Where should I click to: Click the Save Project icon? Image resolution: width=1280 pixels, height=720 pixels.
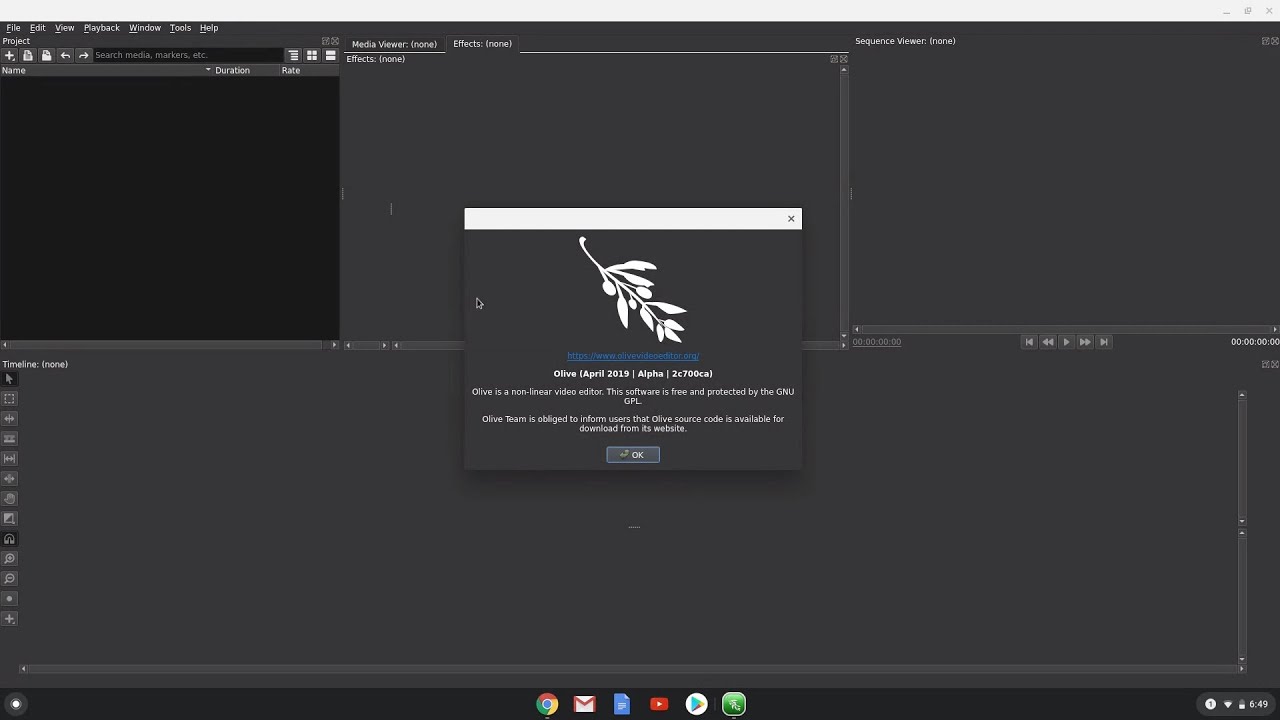coord(46,55)
